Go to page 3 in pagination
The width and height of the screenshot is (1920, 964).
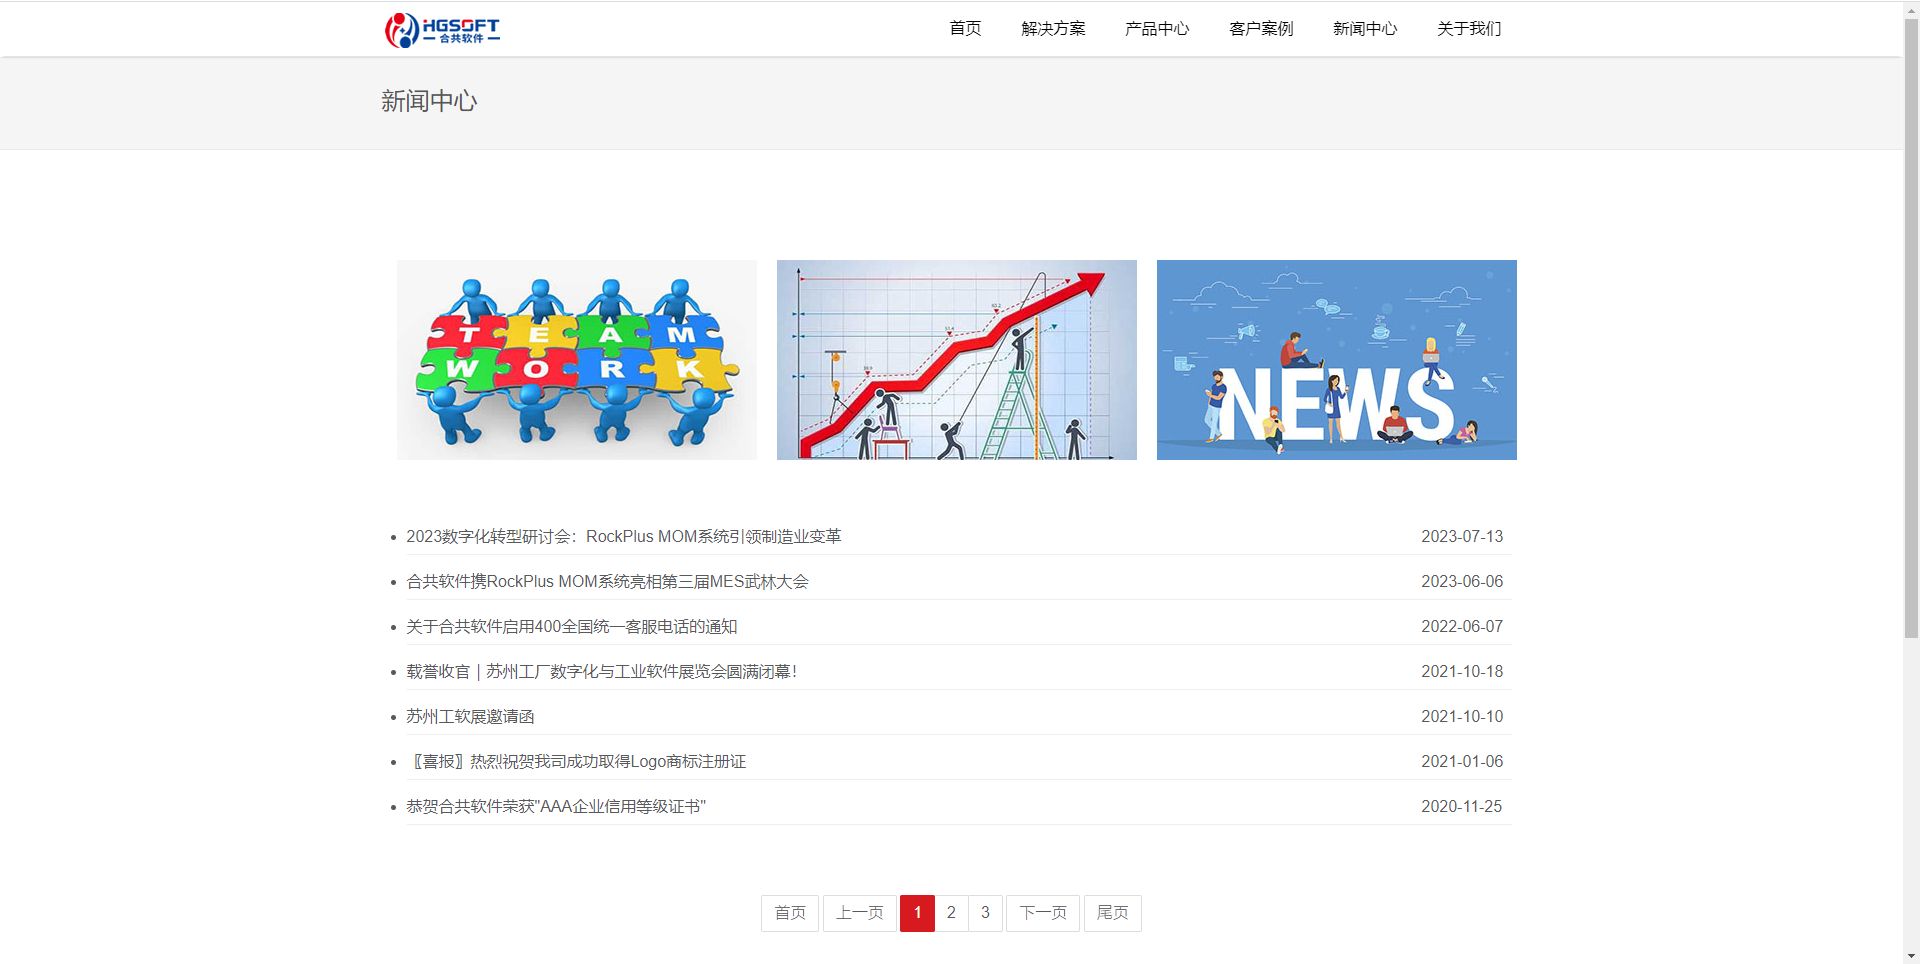pos(985,913)
